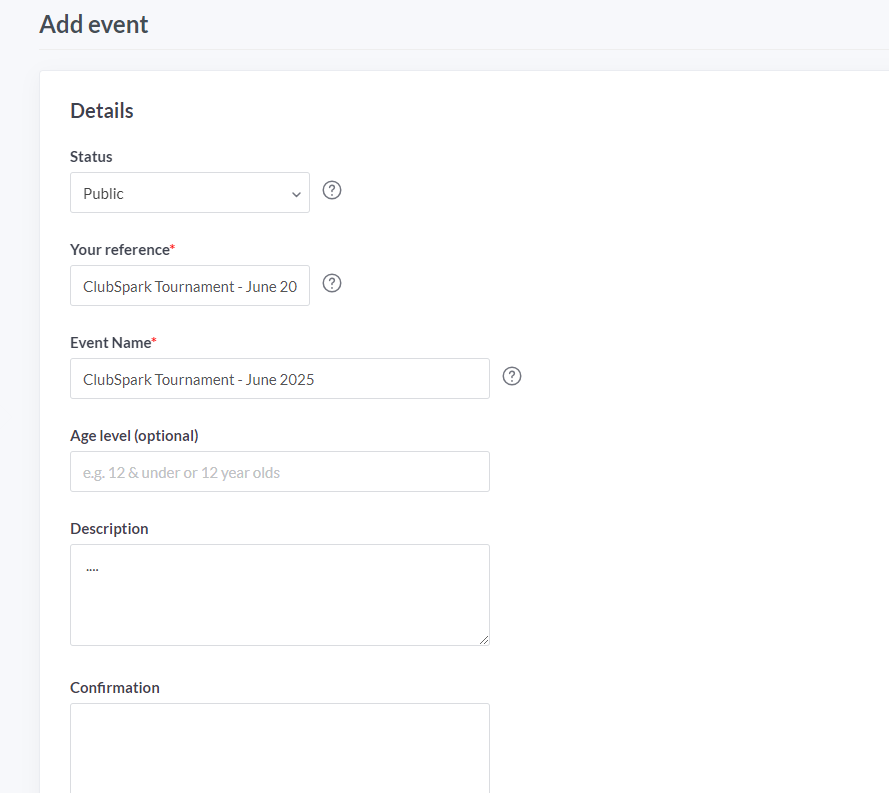Click the Add event page heading

point(94,25)
